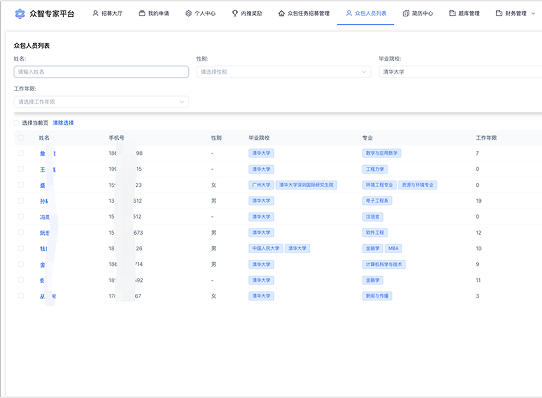542x398 pixels.
Task: Open the 工作年限 select dropdown
Action: pyautogui.click(x=101, y=102)
